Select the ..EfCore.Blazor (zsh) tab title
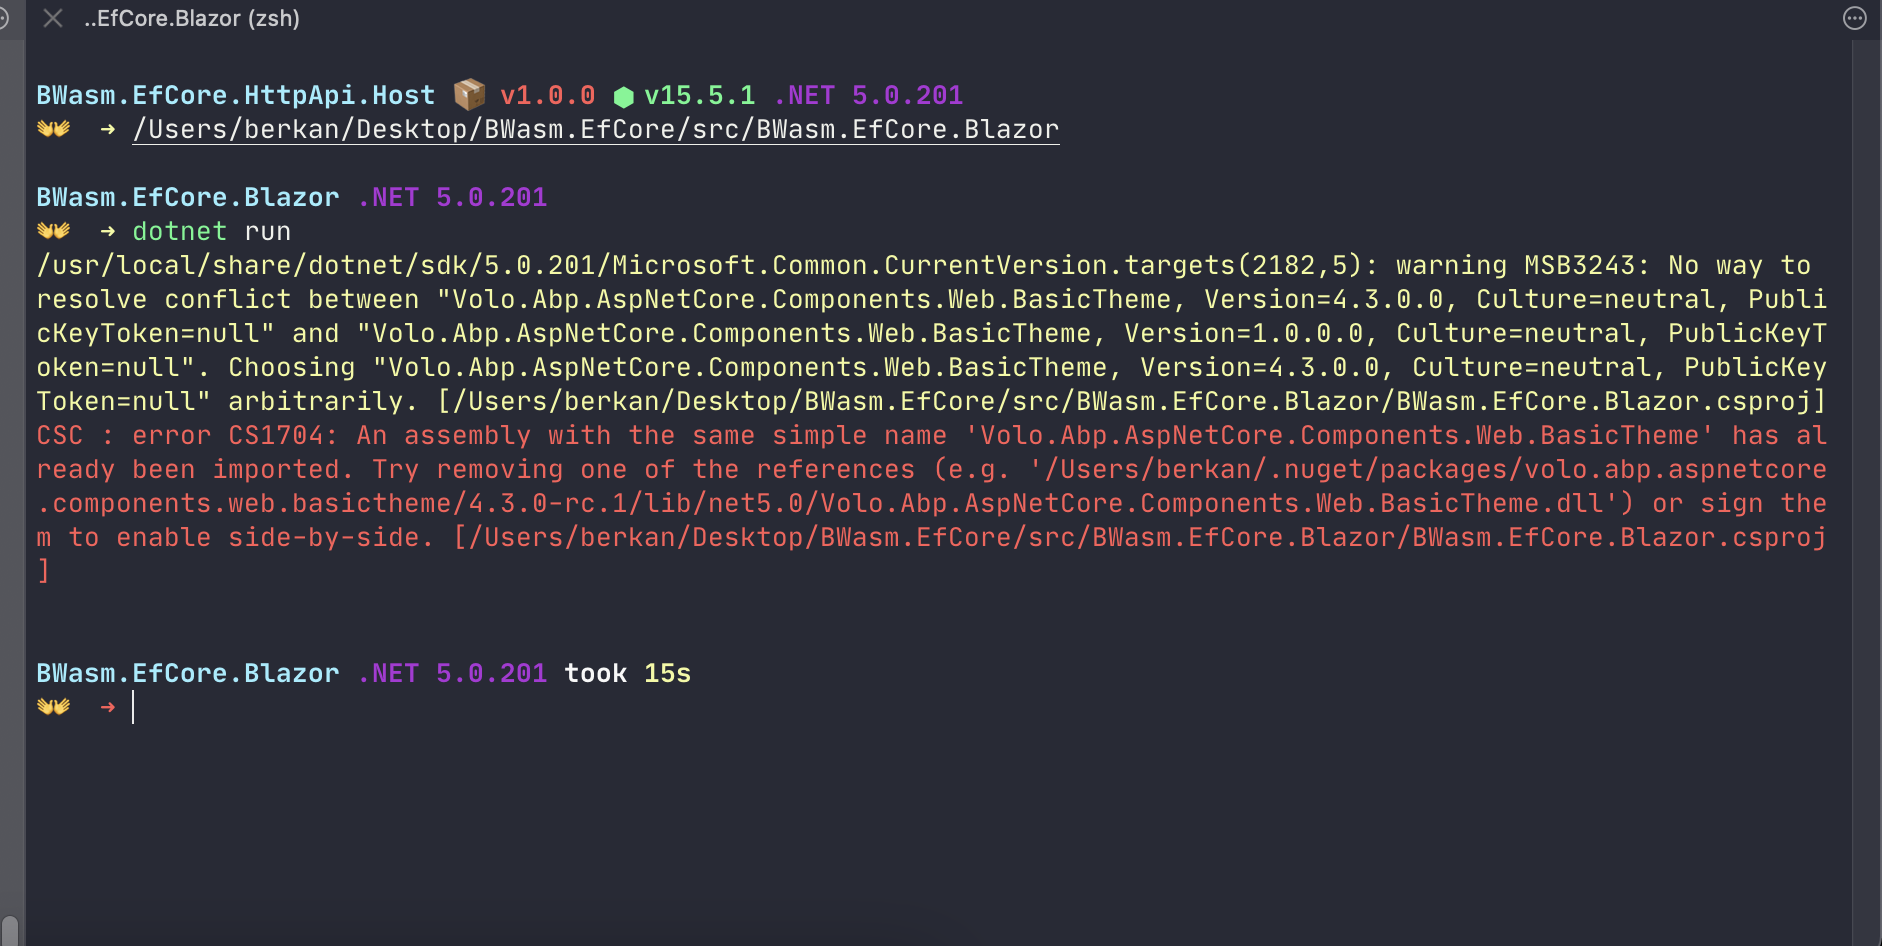The image size is (1882, 946). tap(193, 17)
